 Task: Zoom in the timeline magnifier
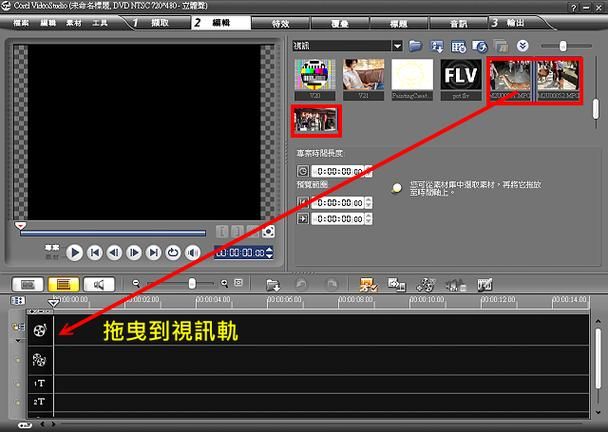click(224, 283)
